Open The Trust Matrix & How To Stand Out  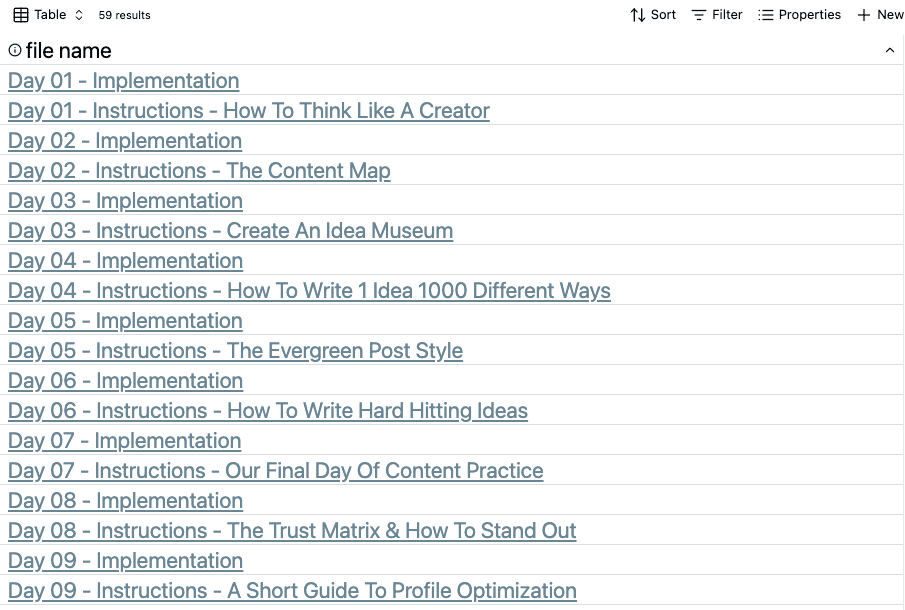tap(292, 531)
